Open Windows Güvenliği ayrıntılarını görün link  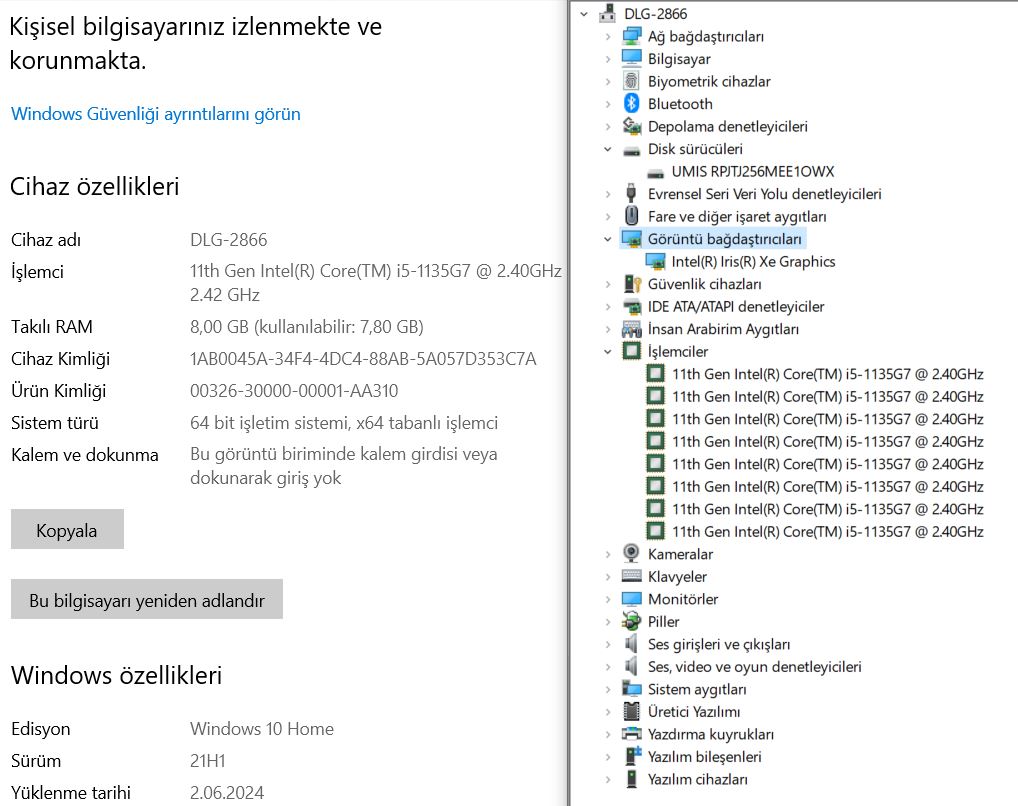coord(155,114)
